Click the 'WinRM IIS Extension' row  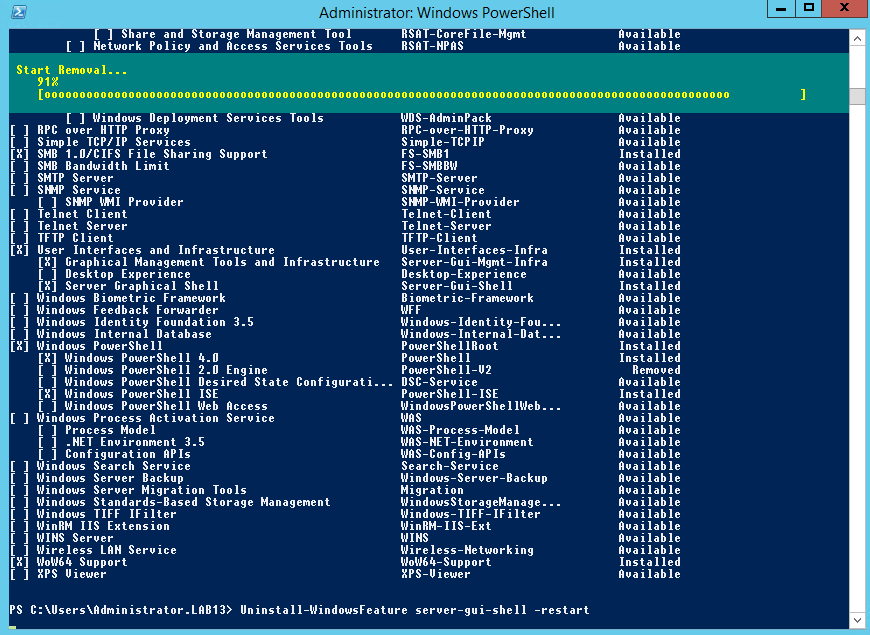pos(345,526)
